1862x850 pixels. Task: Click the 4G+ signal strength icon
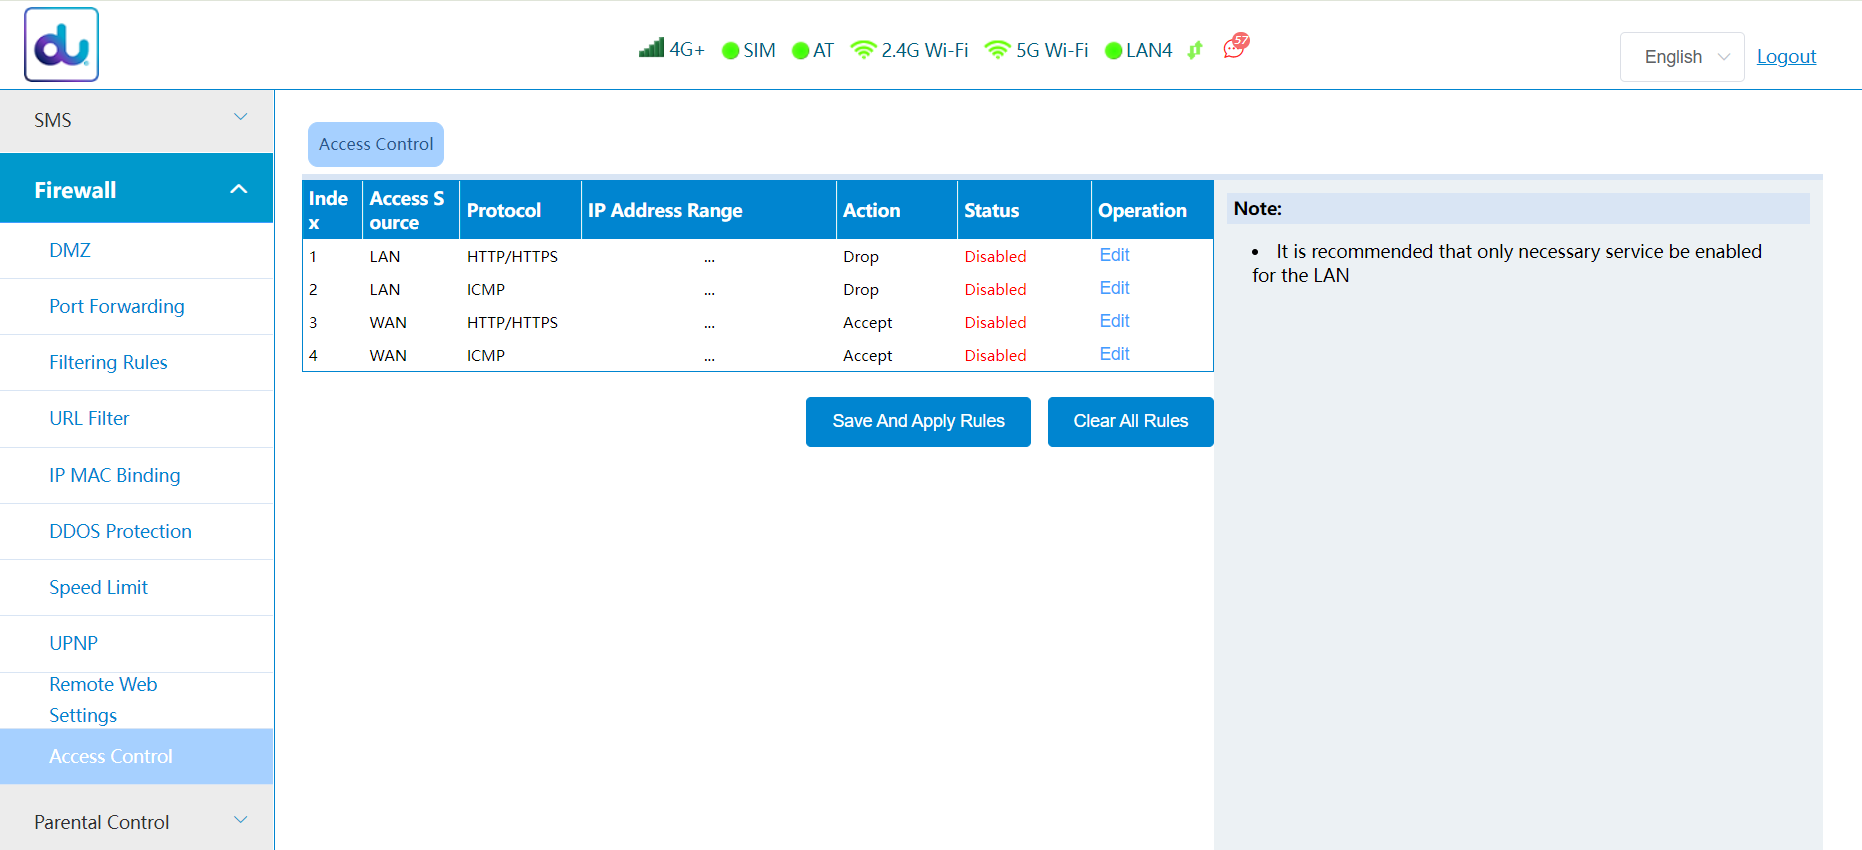click(652, 48)
